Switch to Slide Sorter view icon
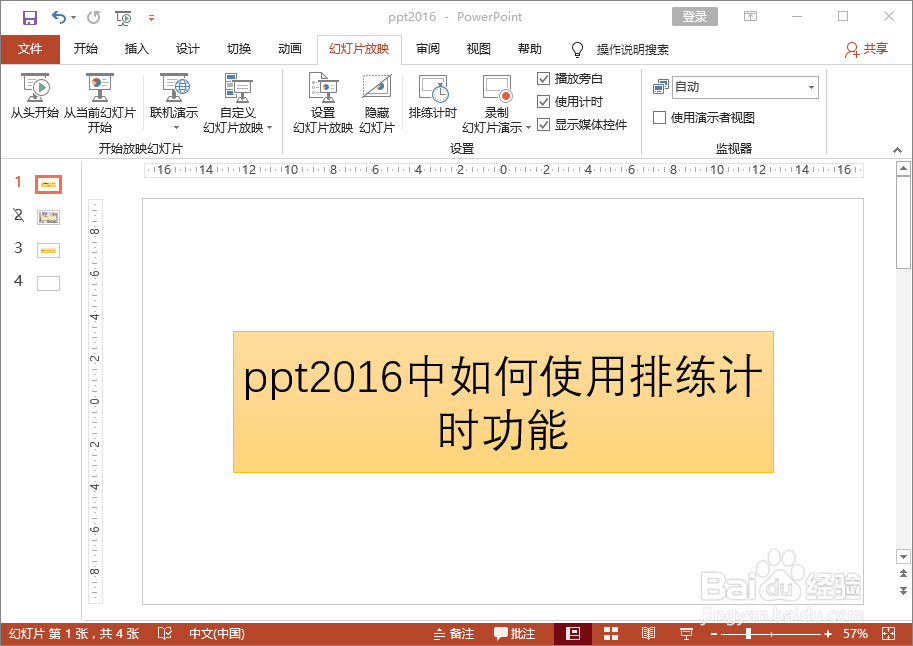The height and width of the screenshot is (646, 913). pyautogui.click(x=611, y=633)
